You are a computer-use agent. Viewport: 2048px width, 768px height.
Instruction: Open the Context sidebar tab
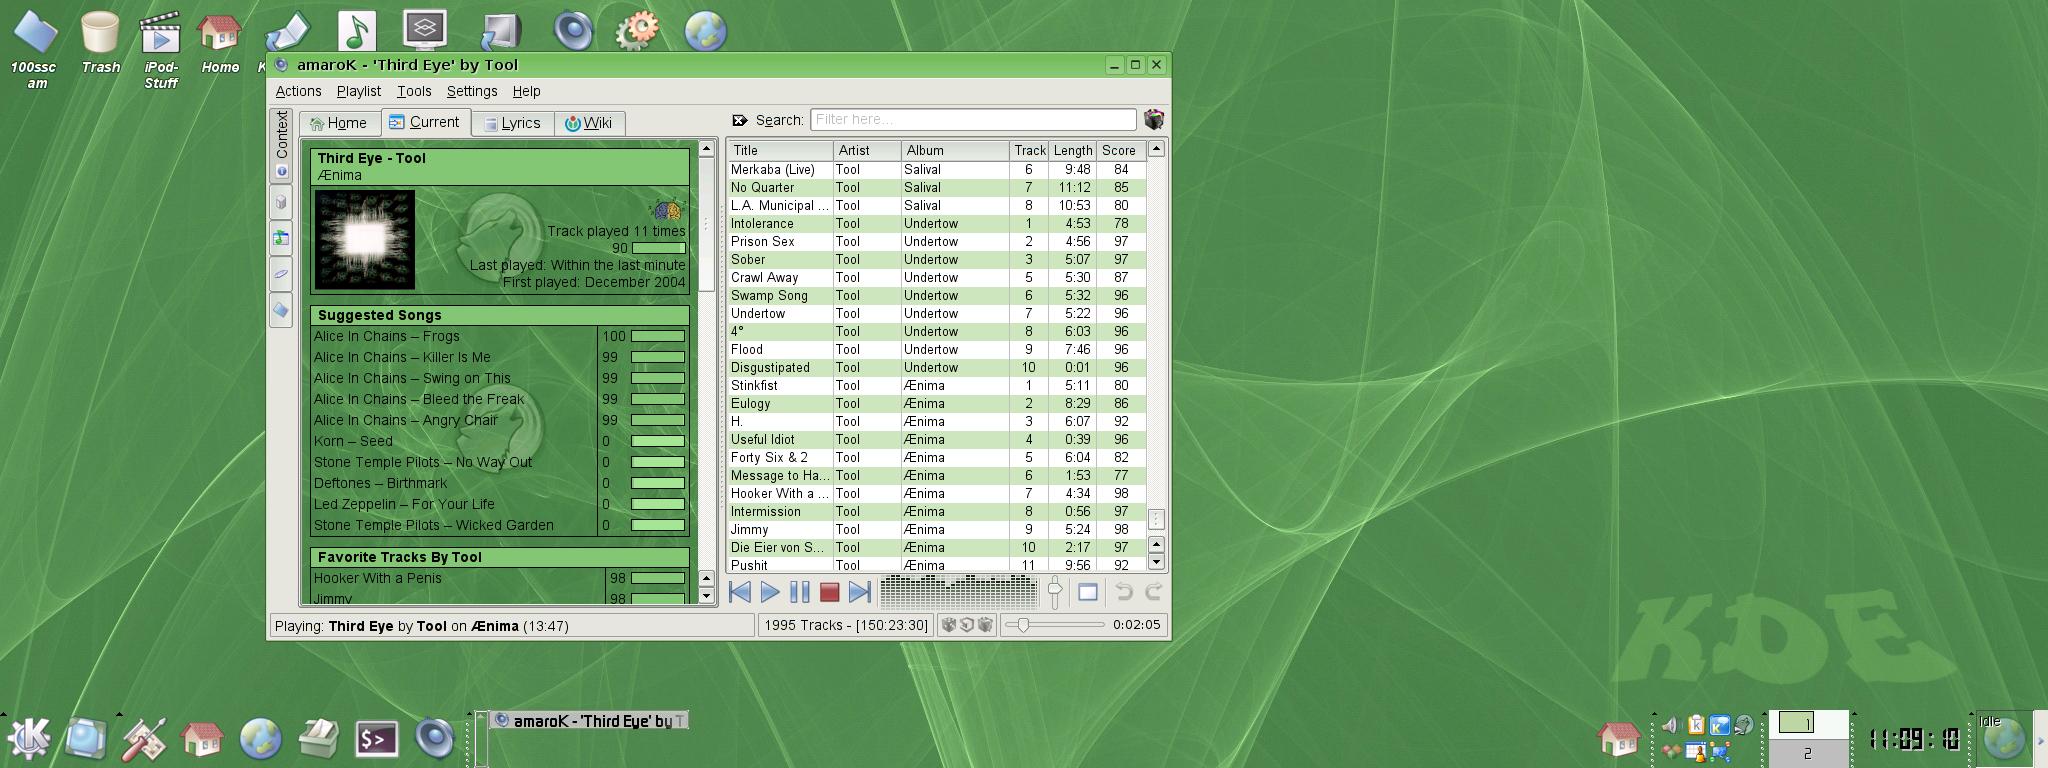(281, 146)
